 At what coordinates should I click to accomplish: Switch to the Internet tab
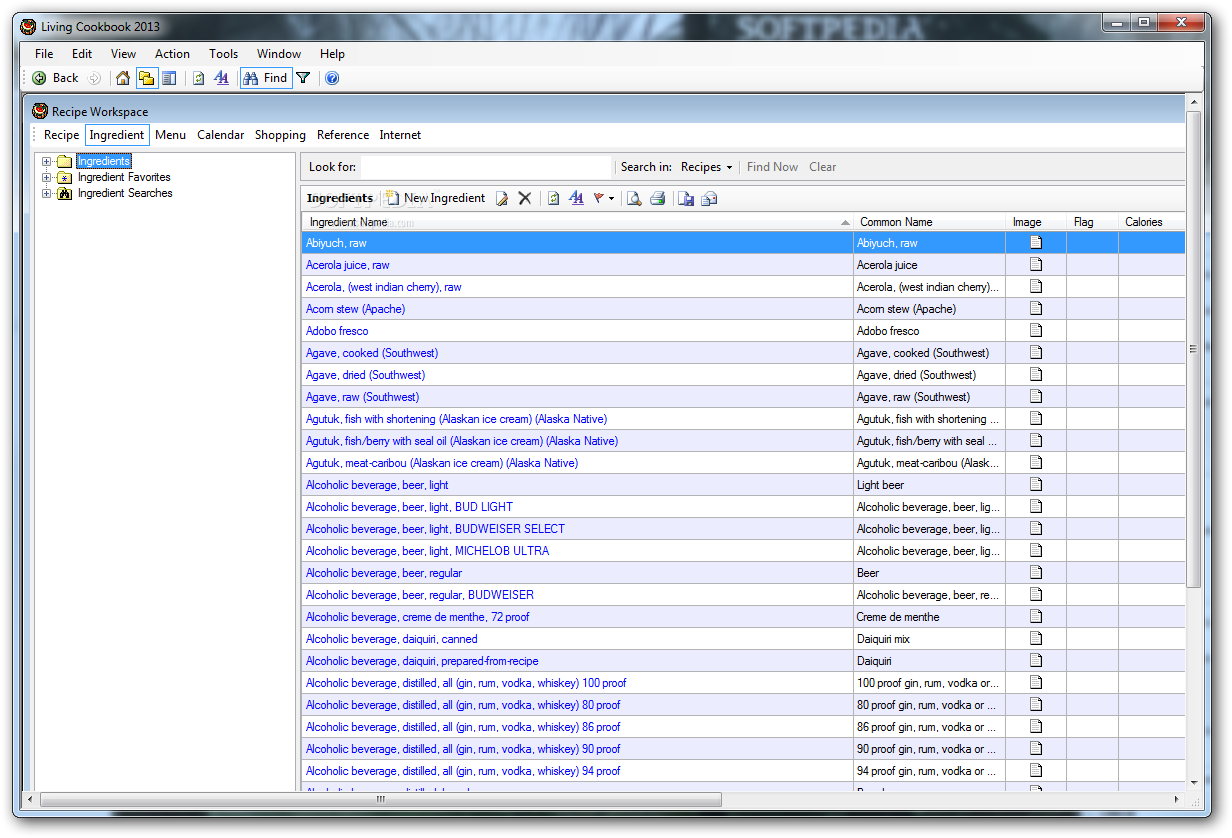(x=400, y=135)
